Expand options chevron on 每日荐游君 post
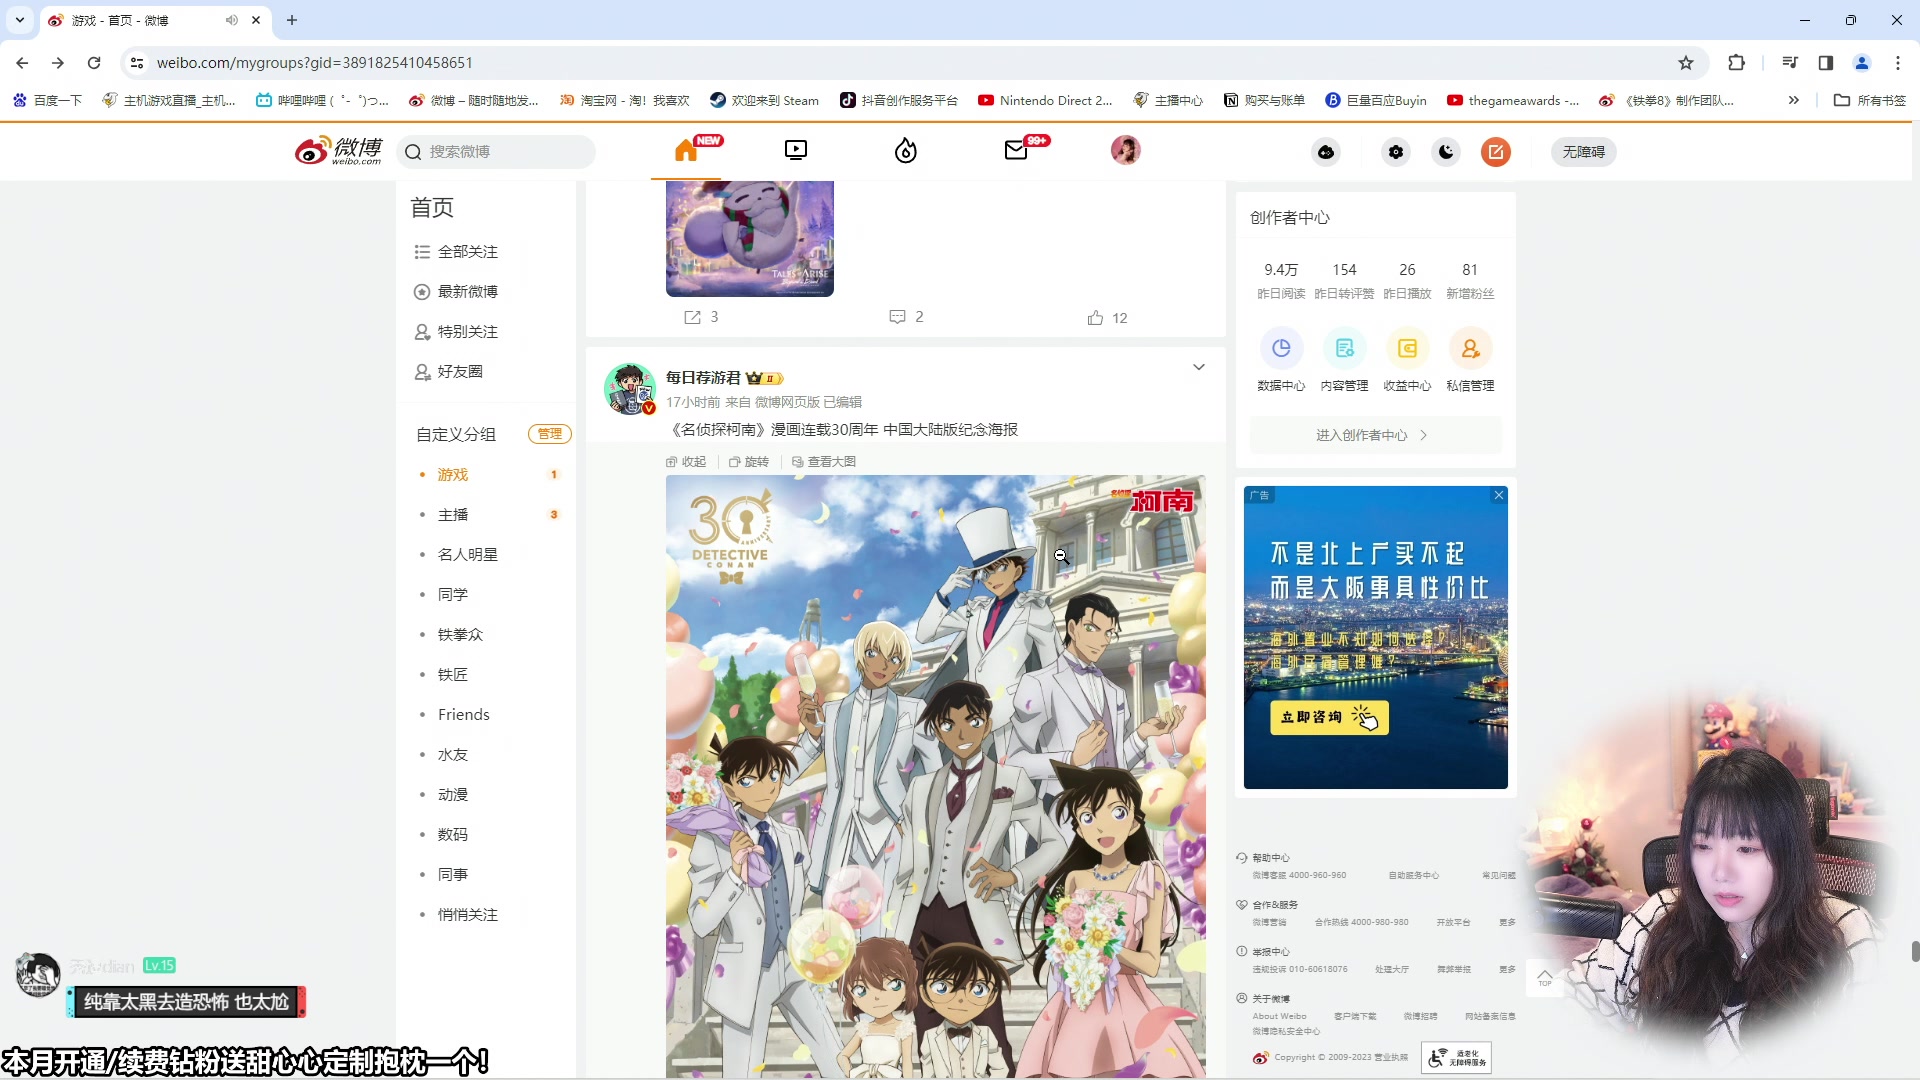The image size is (1920, 1080). [x=1198, y=367]
